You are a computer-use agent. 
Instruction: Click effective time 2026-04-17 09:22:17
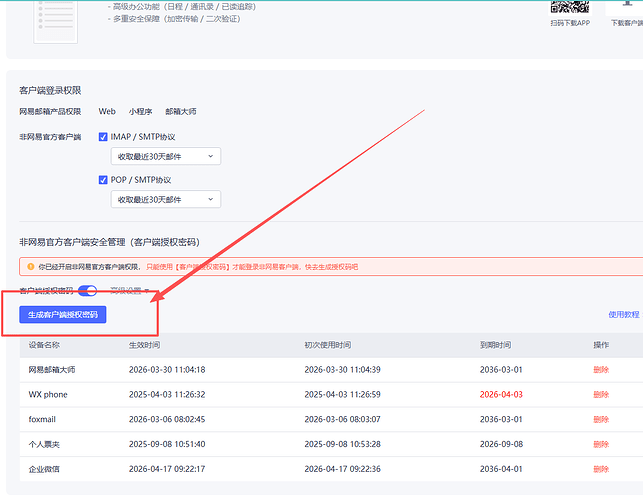[167, 469]
